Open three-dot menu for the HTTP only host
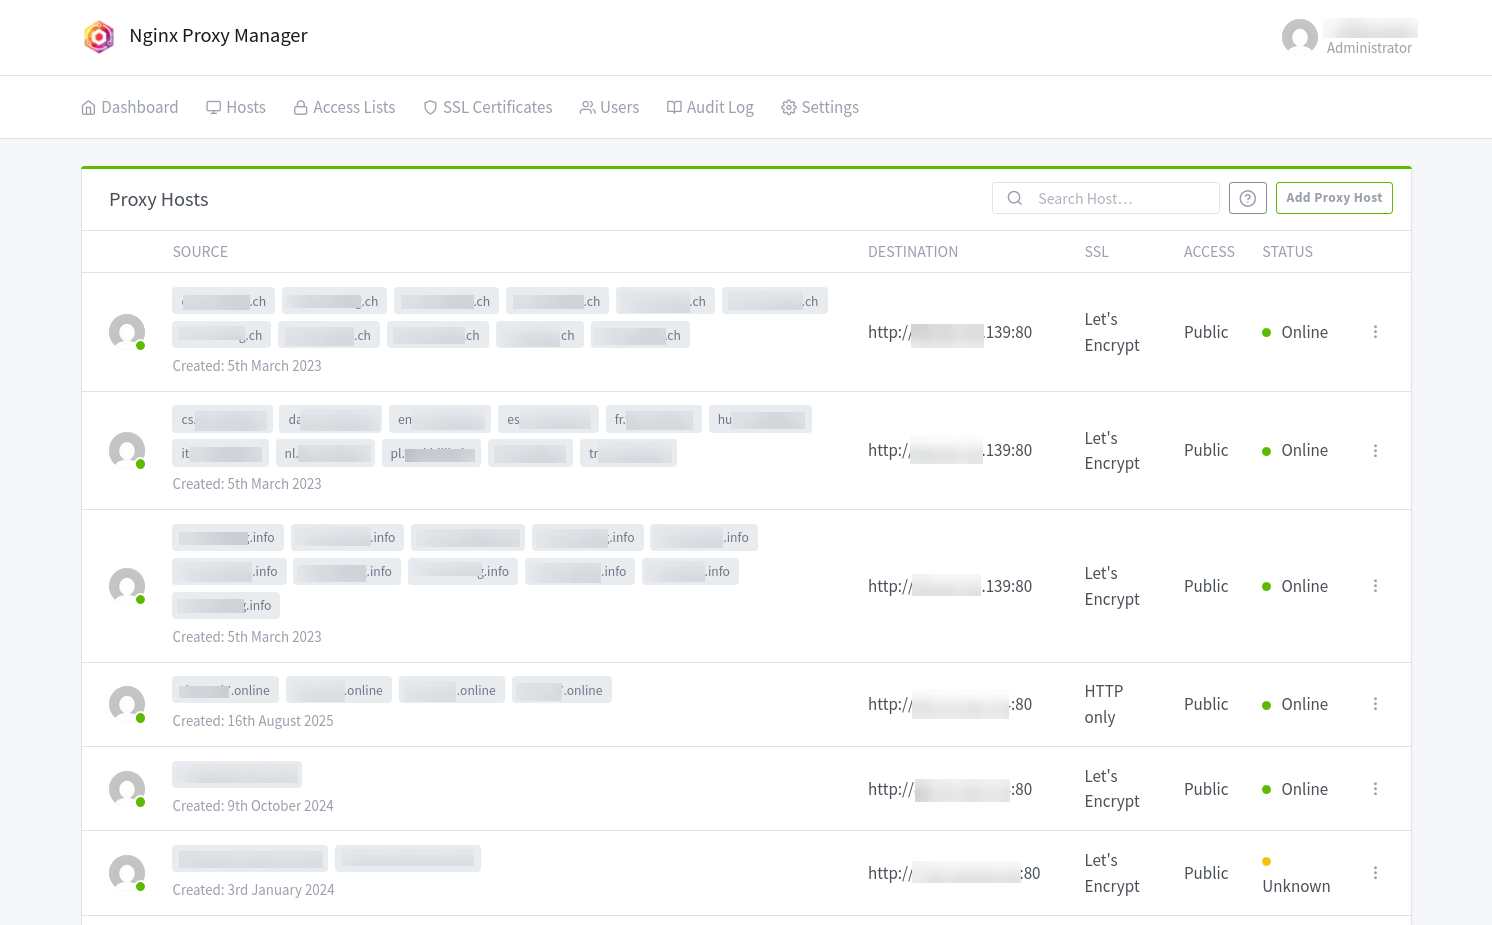The width and height of the screenshot is (1492, 925). pyautogui.click(x=1375, y=704)
